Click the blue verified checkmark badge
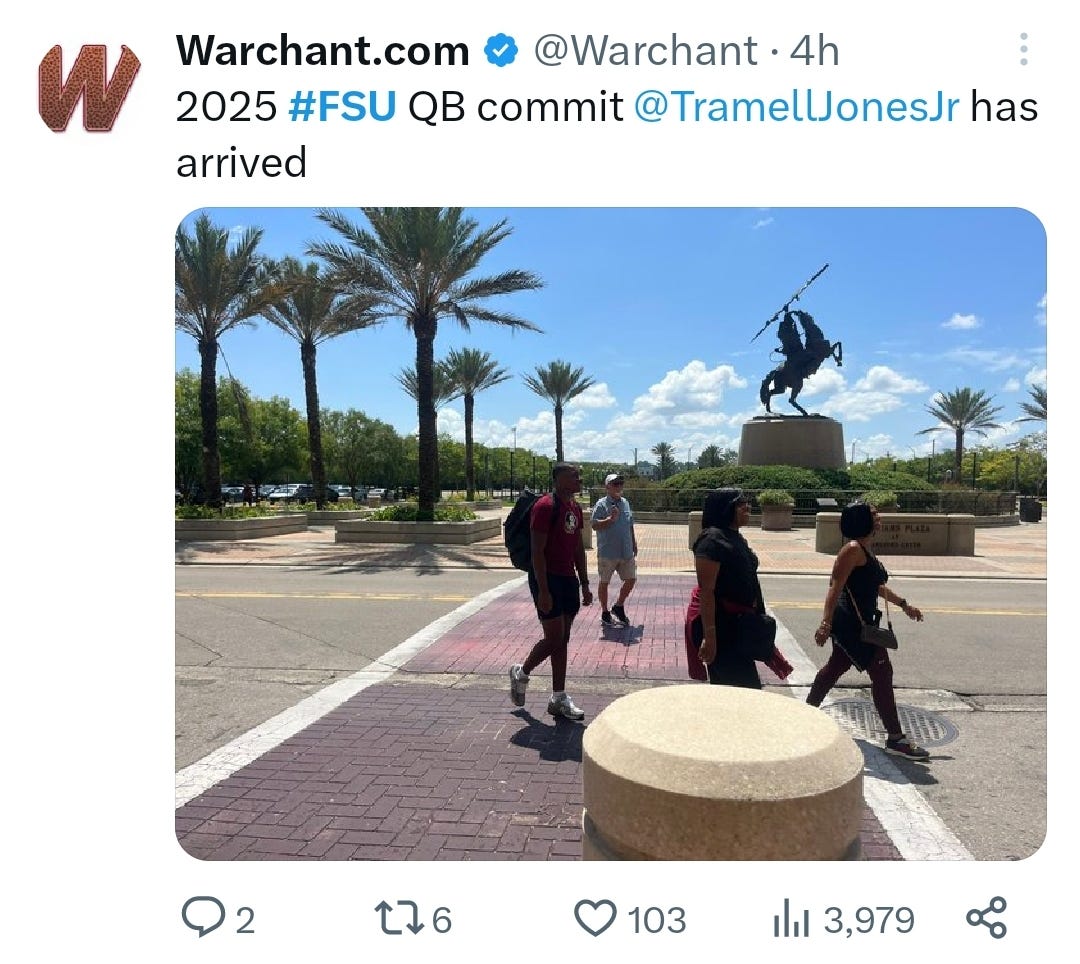 pos(501,51)
